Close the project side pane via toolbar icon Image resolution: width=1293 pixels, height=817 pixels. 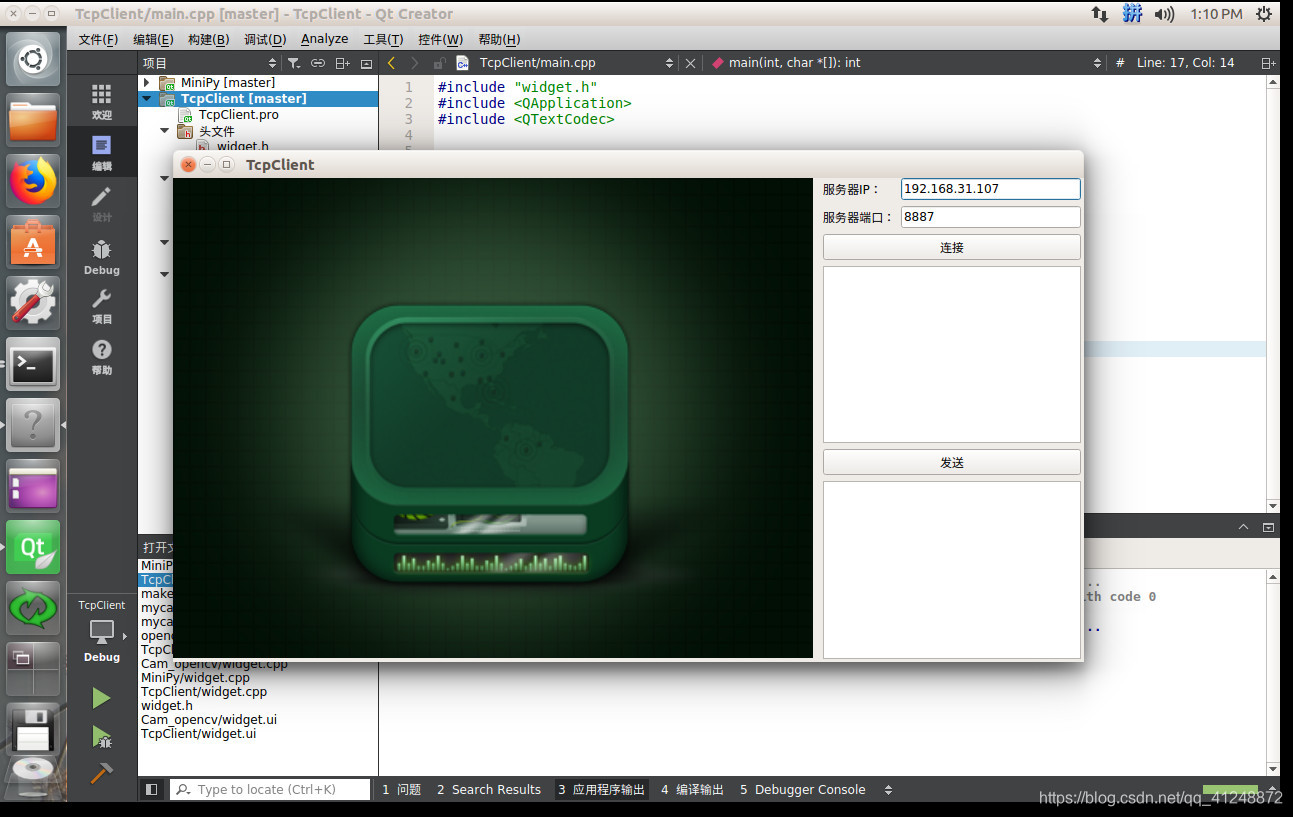(366, 63)
